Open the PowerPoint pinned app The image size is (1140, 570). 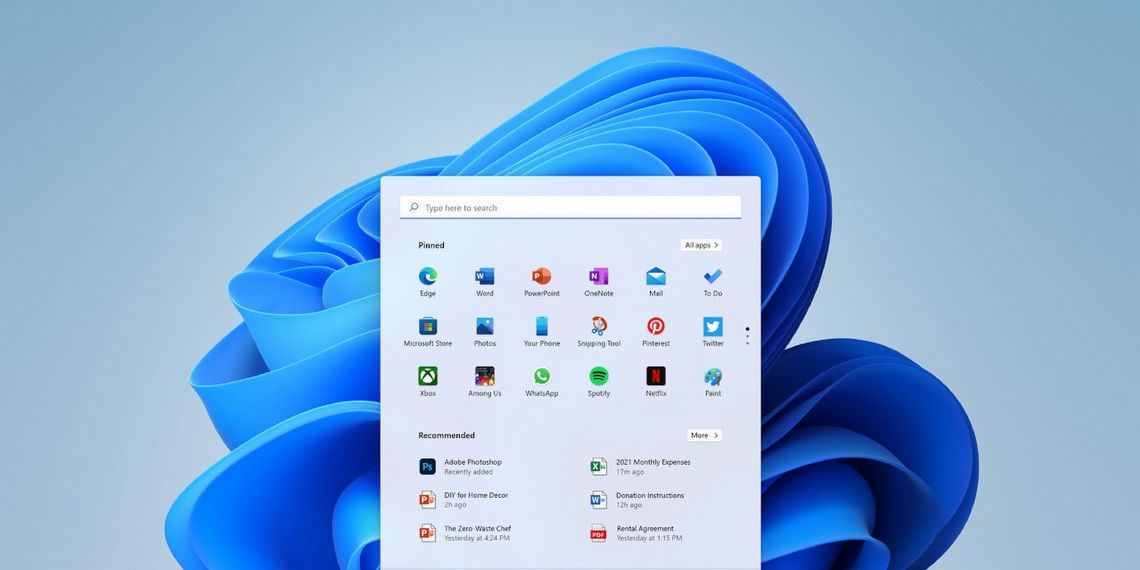coord(542,281)
